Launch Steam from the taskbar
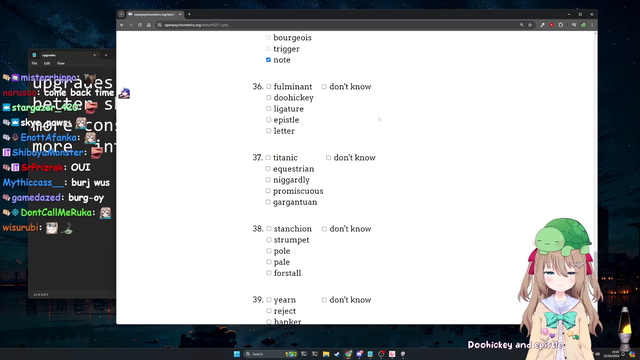The image size is (640, 360). point(337,354)
